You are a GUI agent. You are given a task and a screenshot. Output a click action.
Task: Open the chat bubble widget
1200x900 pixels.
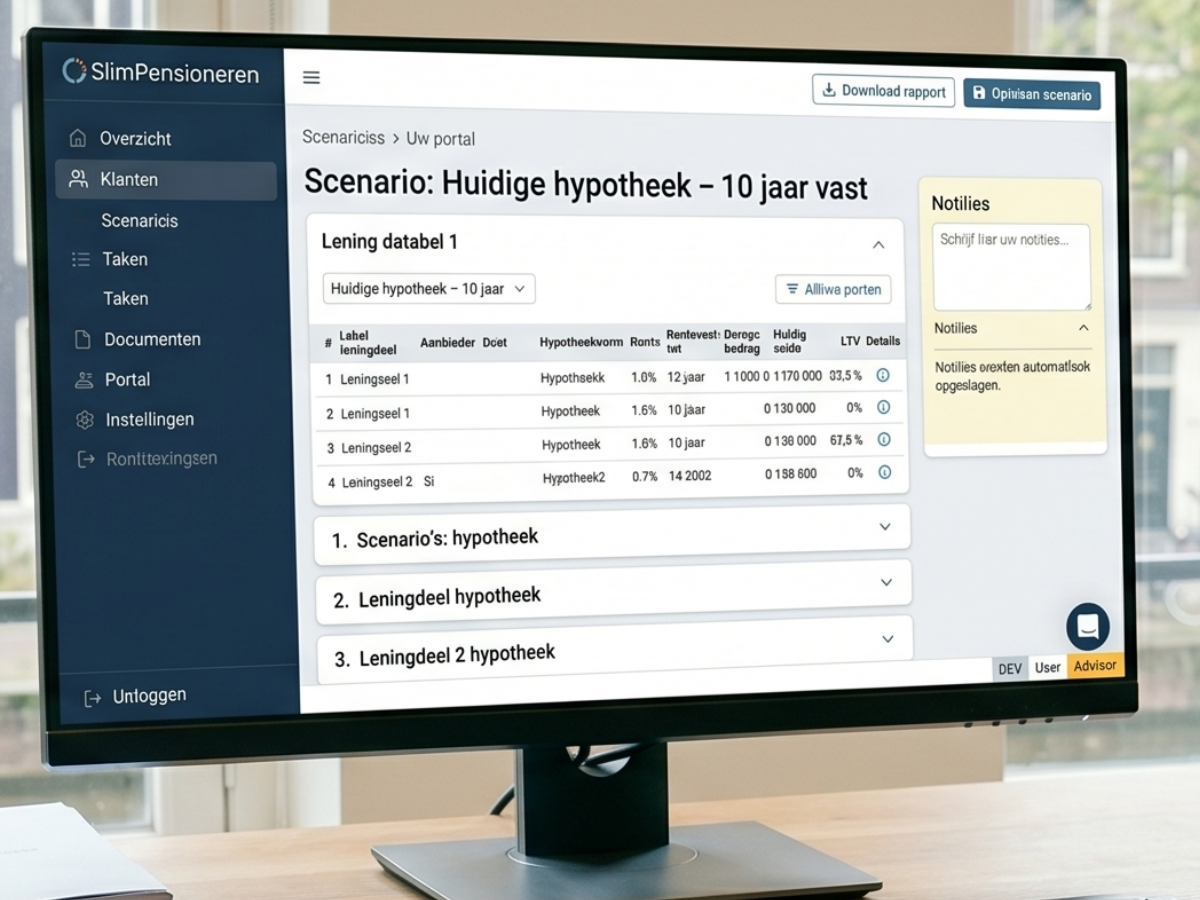click(1087, 627)
